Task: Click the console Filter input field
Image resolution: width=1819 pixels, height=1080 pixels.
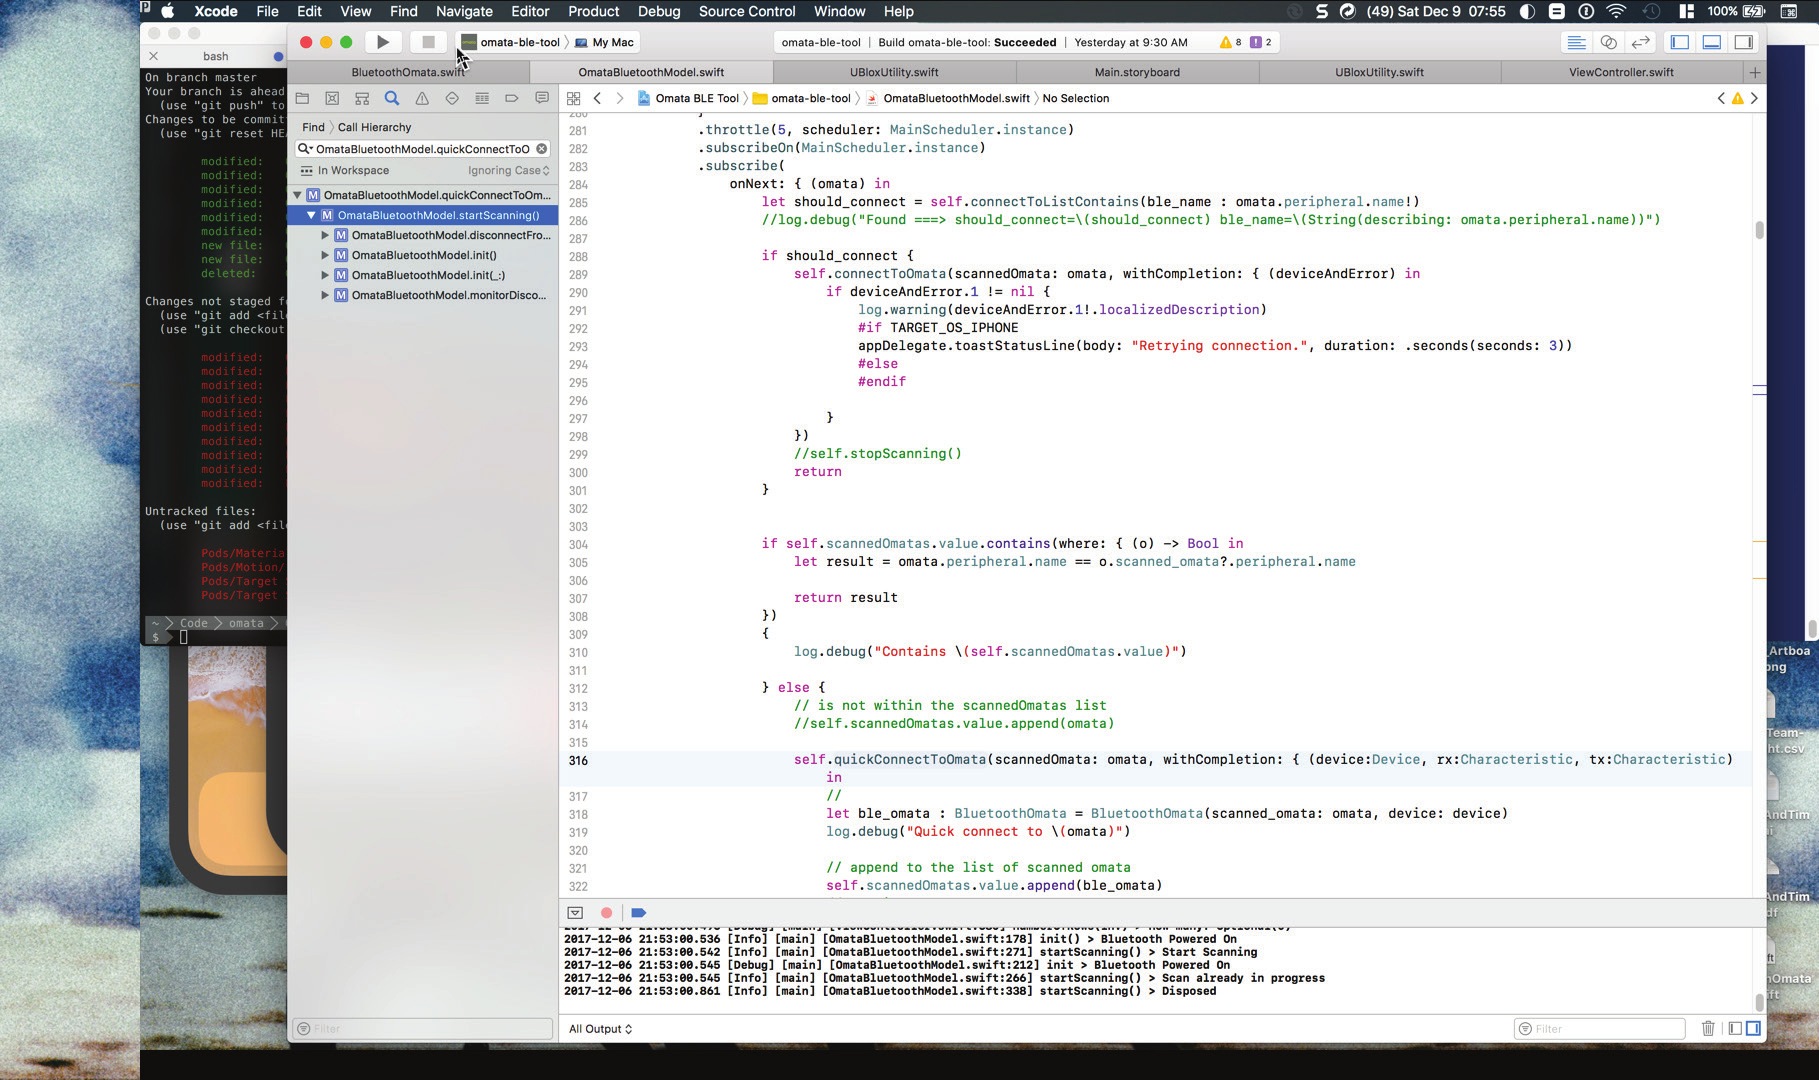Action: 1598,1028
